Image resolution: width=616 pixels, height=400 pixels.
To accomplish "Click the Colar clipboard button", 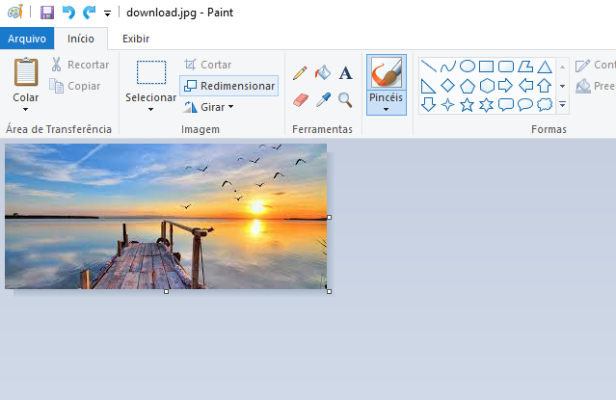I will point(26,74).
